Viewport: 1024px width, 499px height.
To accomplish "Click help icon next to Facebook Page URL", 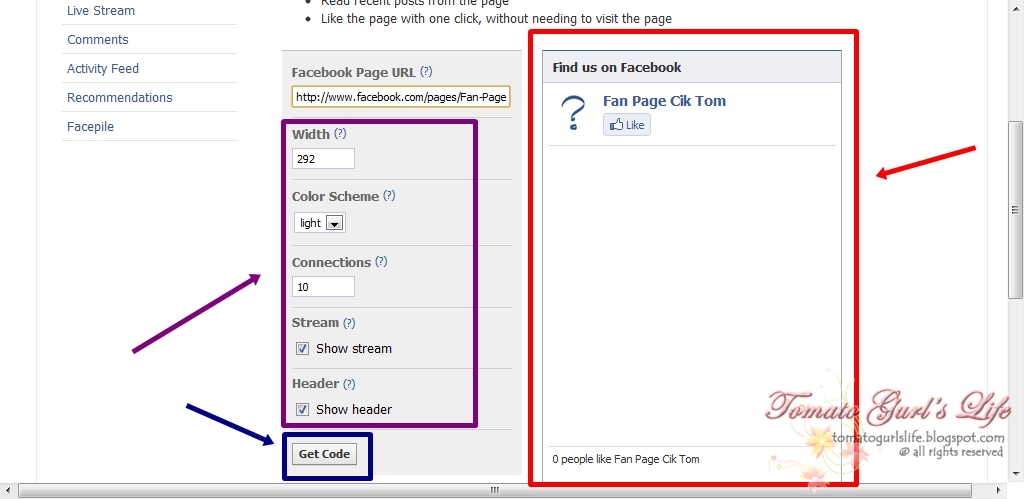I will pos(426,71).
